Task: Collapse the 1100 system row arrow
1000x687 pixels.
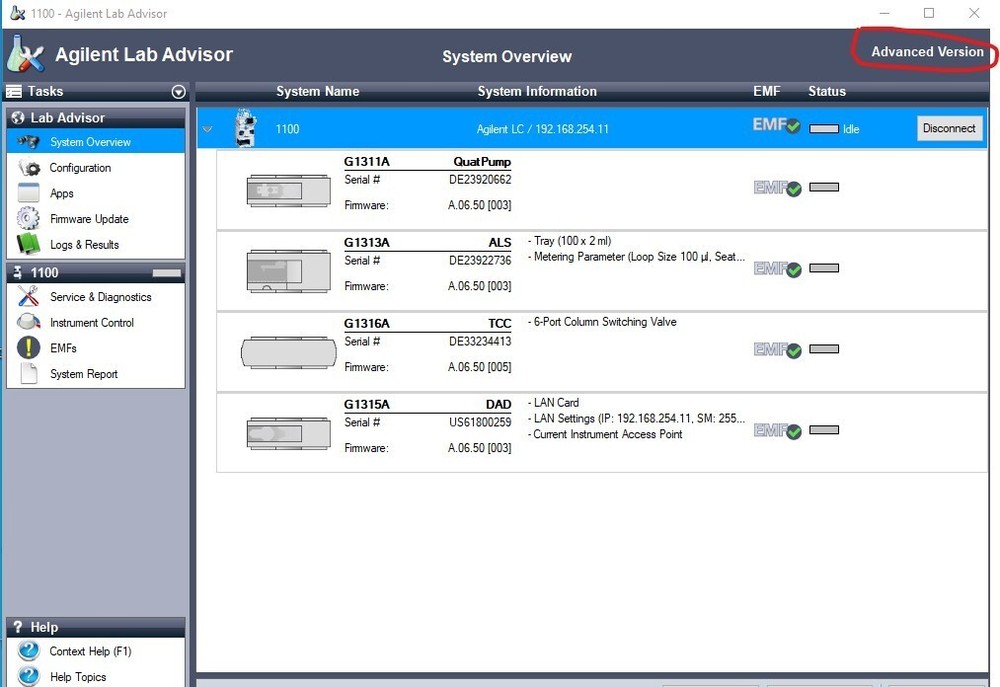Action: 207,129
